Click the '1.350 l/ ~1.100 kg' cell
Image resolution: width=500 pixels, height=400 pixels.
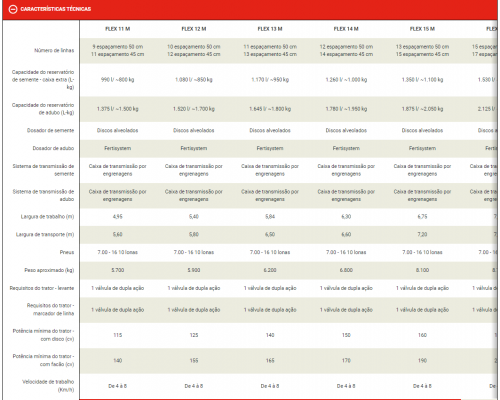422,80
